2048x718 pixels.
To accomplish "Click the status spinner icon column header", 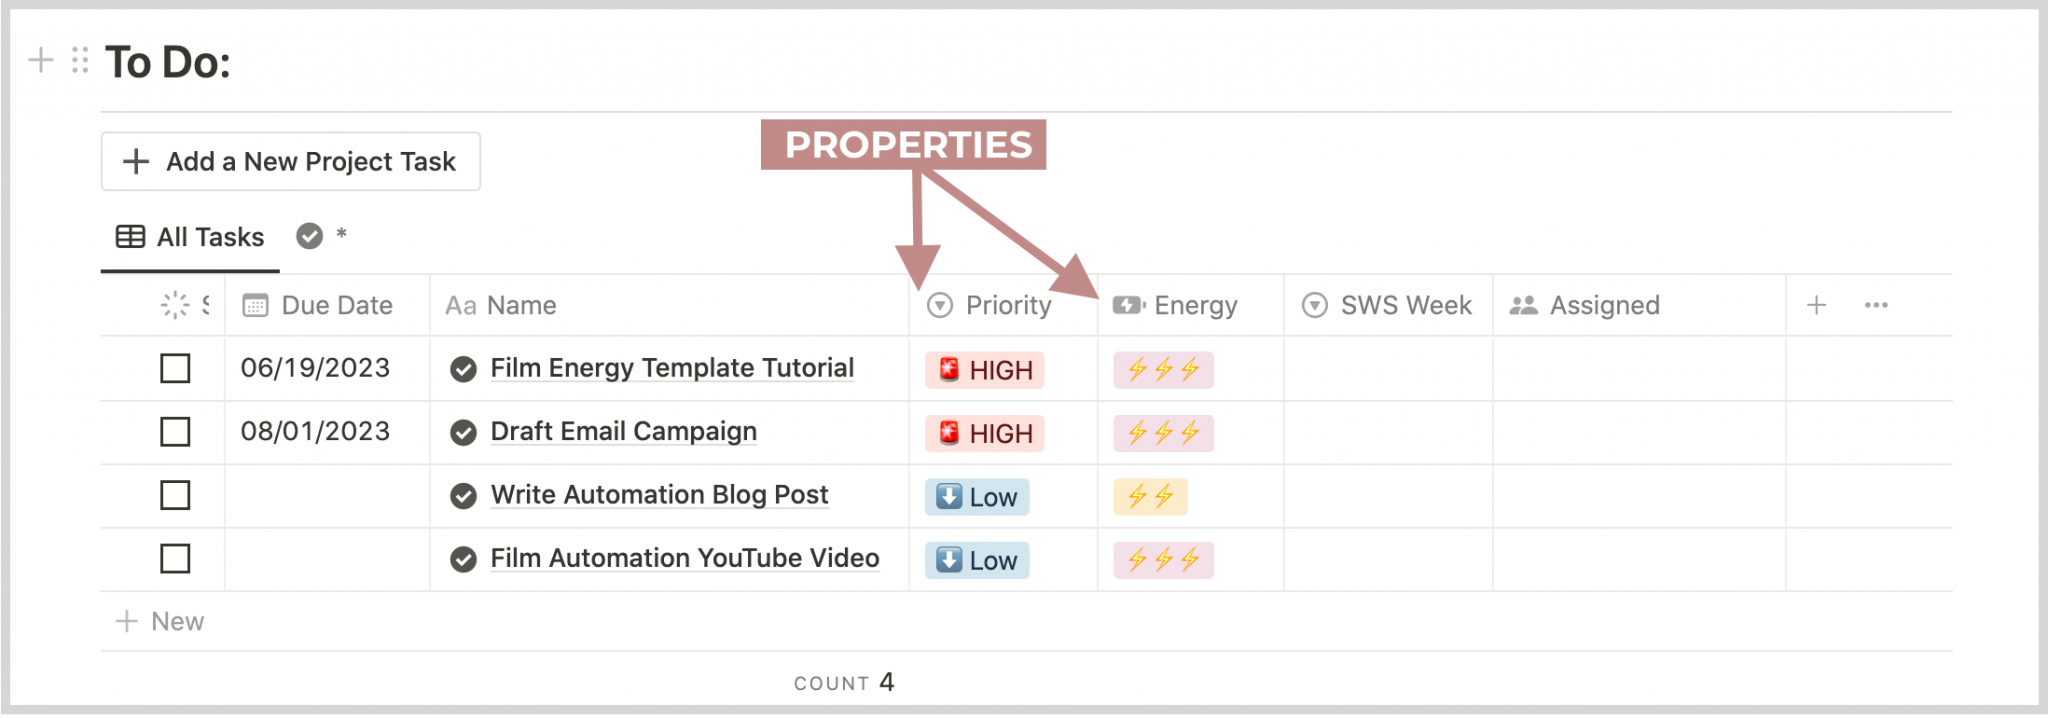I will tap(175, 305).
